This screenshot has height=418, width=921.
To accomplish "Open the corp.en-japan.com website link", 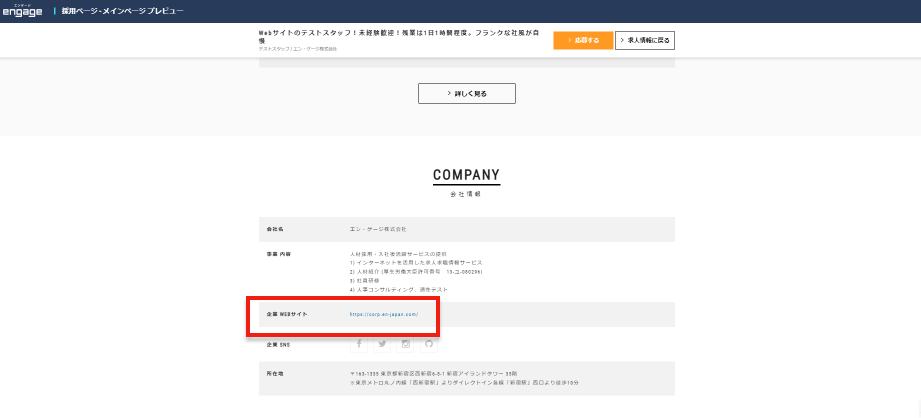I will (384, 315).
